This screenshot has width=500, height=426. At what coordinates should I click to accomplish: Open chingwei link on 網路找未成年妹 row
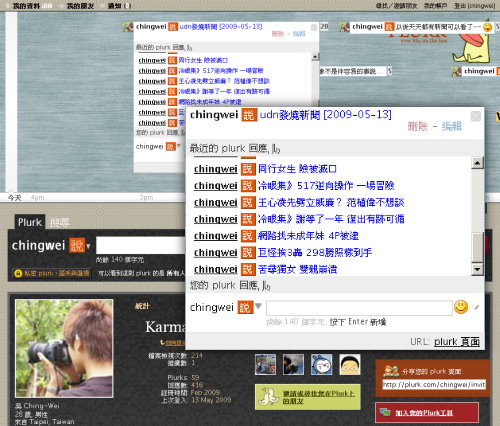pos(215,236)
